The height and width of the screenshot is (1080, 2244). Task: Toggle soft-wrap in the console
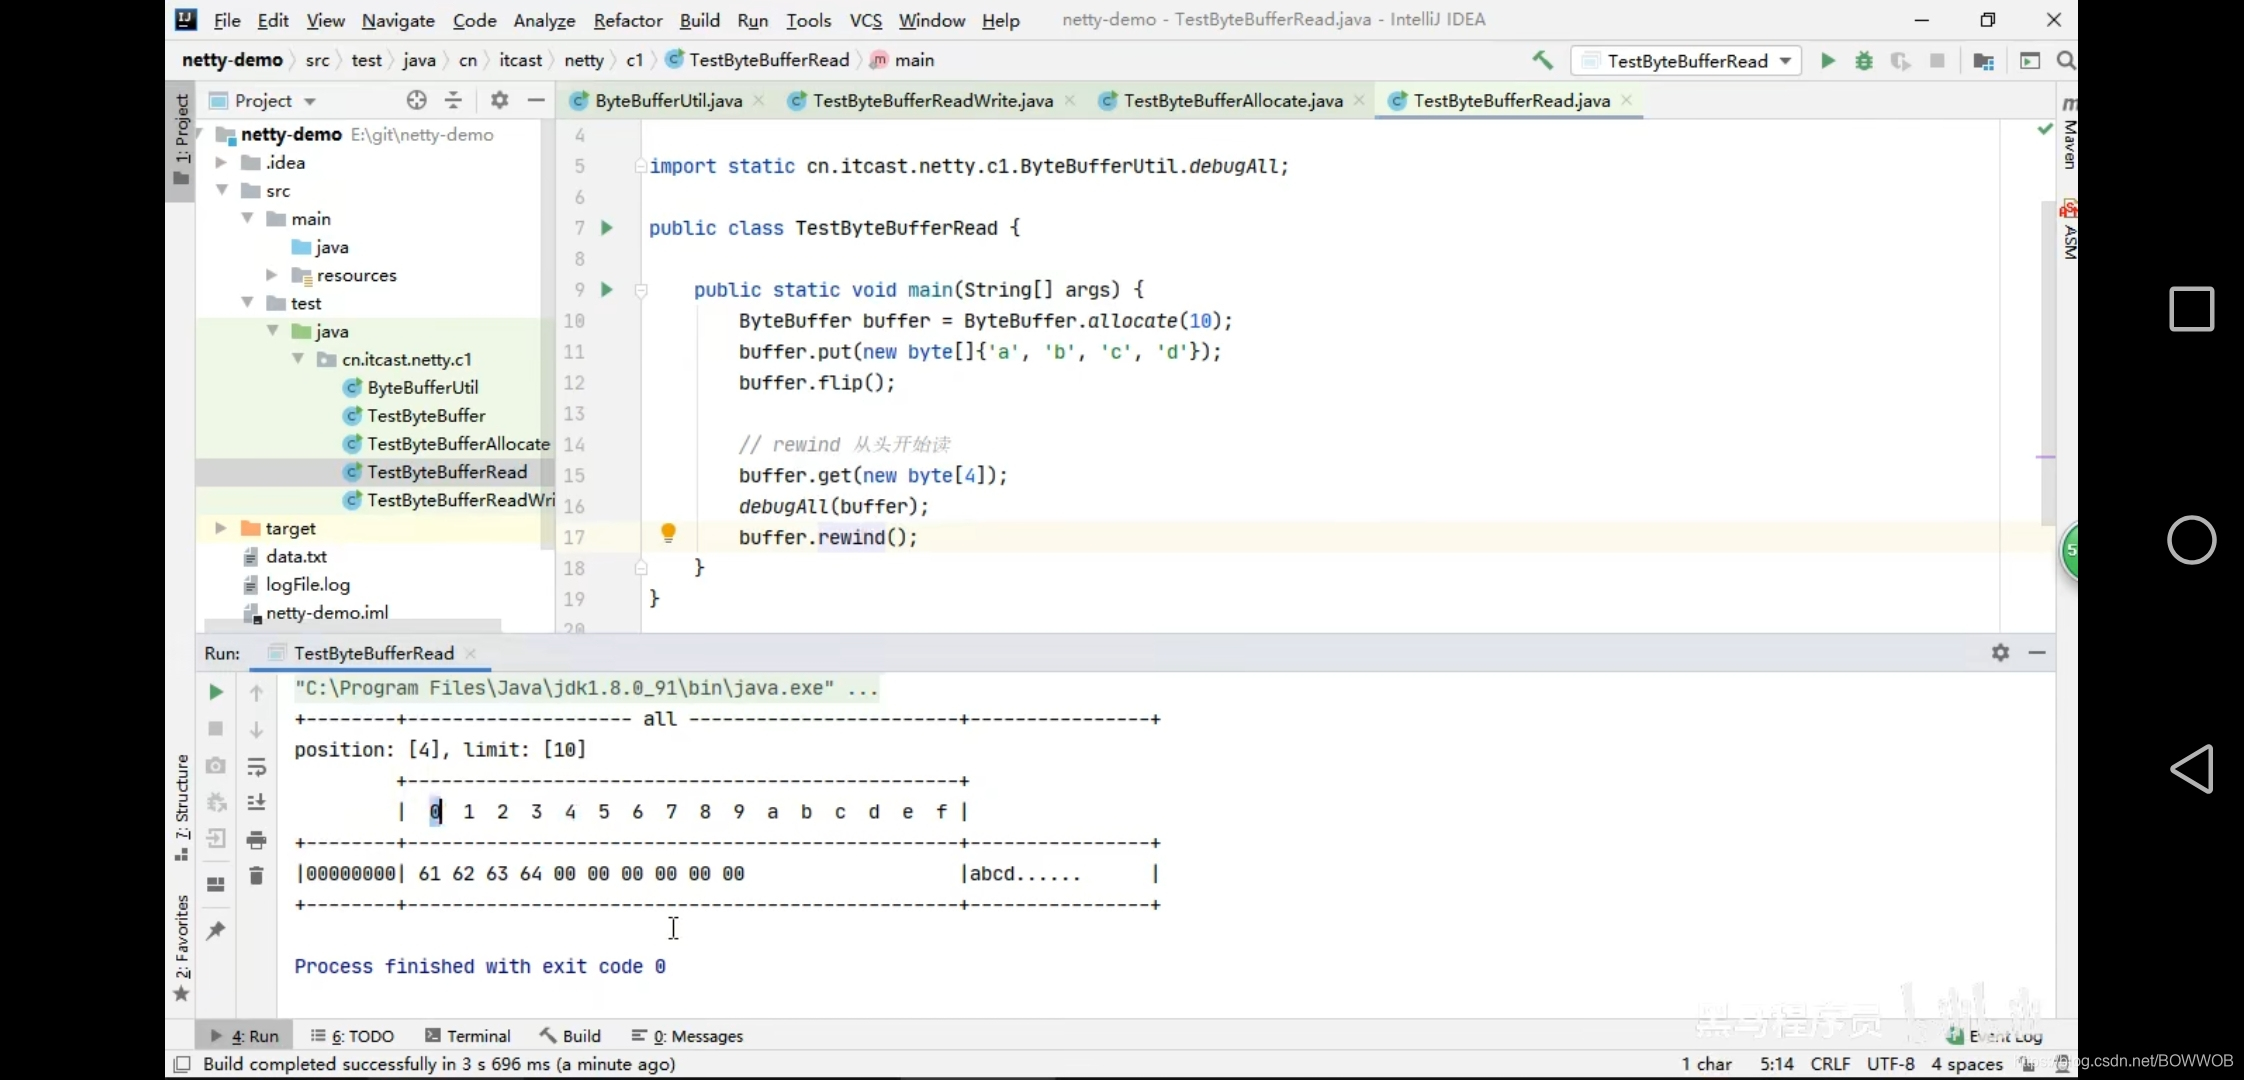(x=256, y=767)
